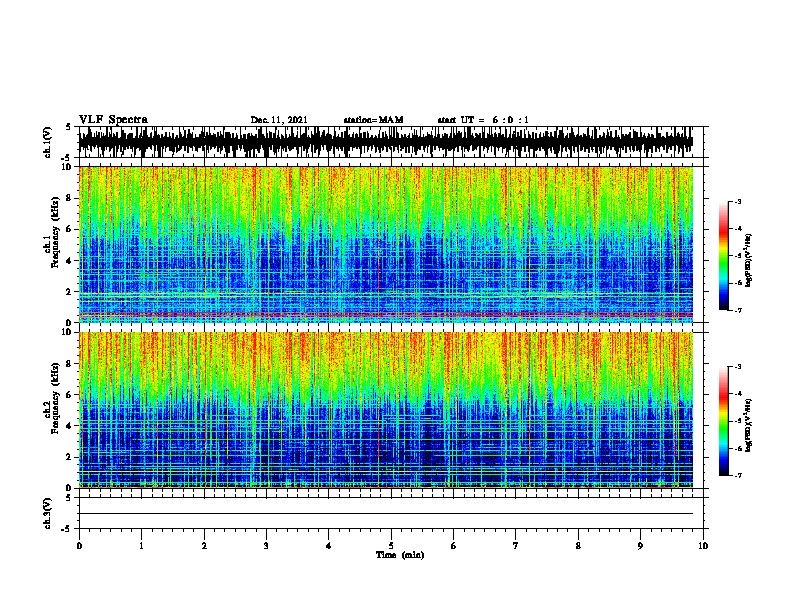Click the "Time (min)" axis label
Image resolution: width=792 pixels, height=612 pixels.
400,555
